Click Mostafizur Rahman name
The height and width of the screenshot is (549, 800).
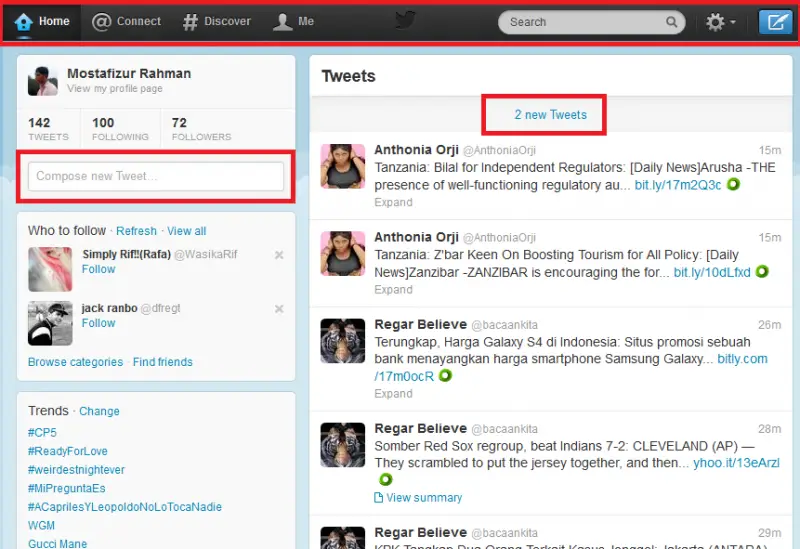pyautogui.click(x=129, y=73)
